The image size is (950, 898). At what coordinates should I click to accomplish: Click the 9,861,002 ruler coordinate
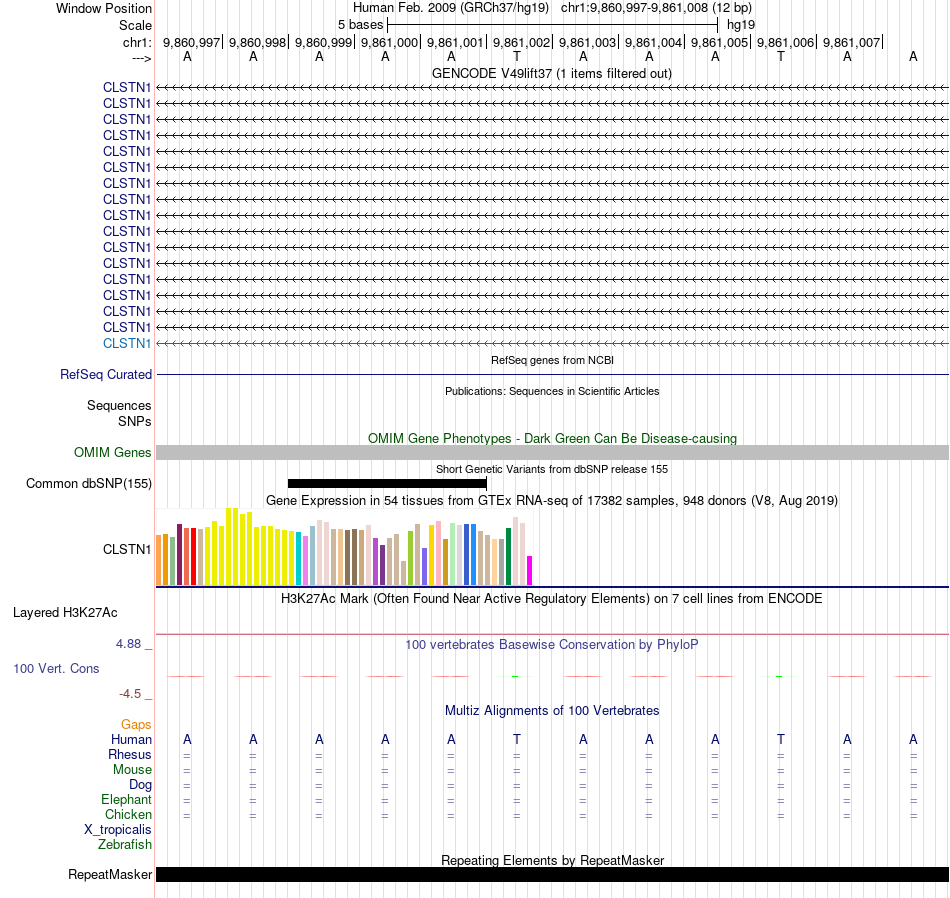click(521, 42)
